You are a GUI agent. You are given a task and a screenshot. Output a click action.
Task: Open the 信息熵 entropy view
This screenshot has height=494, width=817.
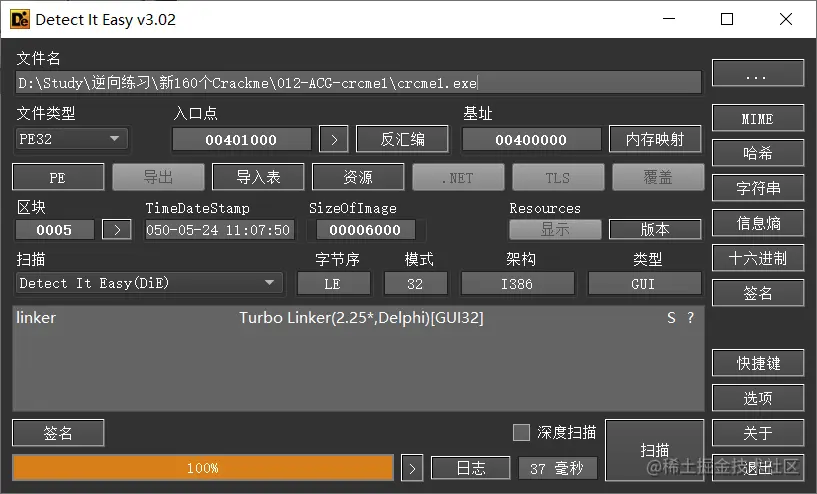pos(758,223)
